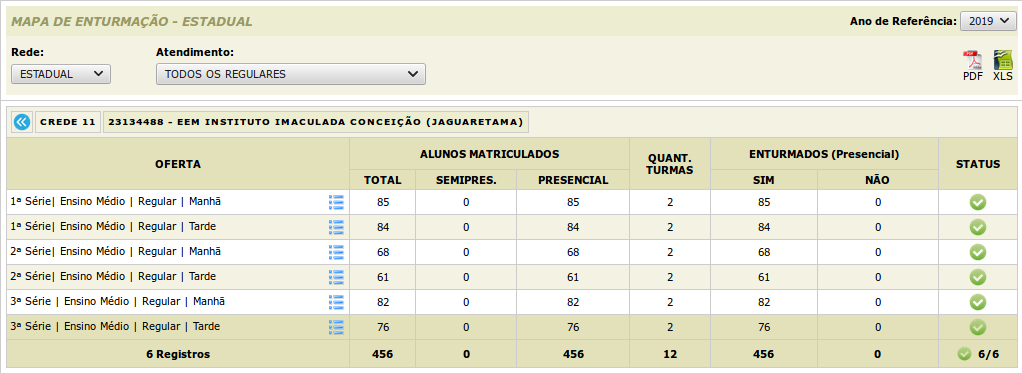This screenshot has height=373, width=1022.
Task: Click the ALUNOS MATRICULADOS header
Action: (x=489, y=154)
